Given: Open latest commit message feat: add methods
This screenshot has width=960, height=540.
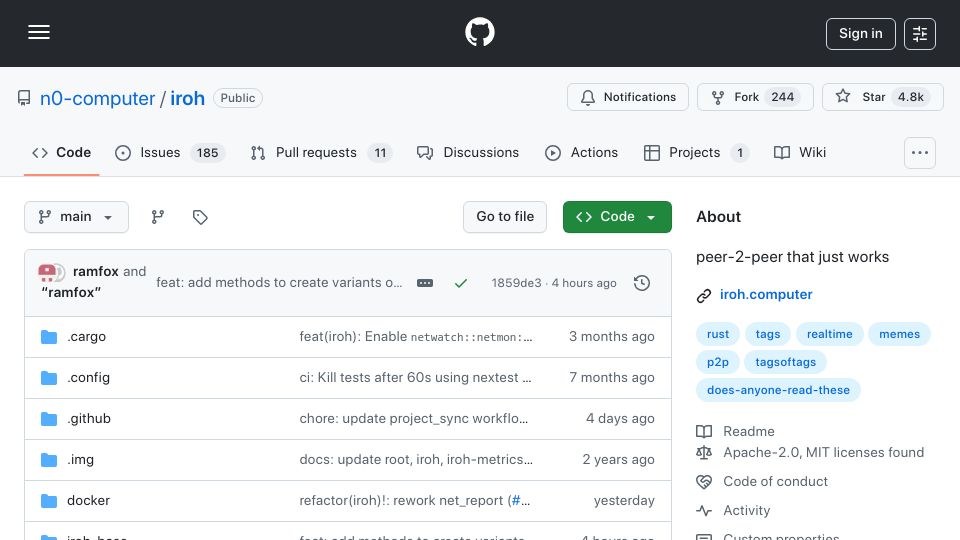Looking at the screenshot, I should 279,282.
